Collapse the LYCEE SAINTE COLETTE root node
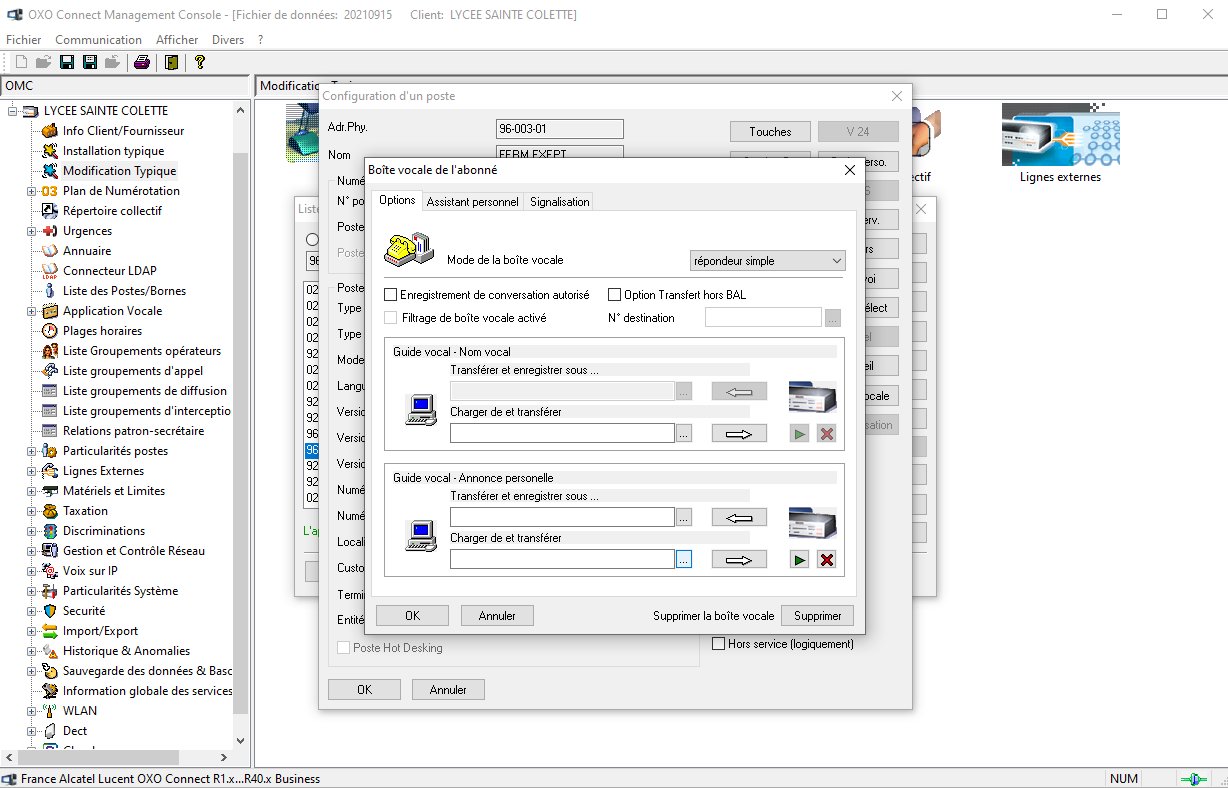 click(13, 111)
